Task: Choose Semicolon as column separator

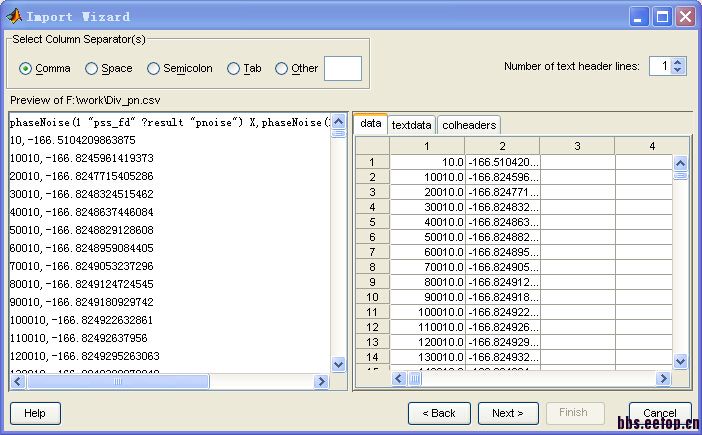Action: pyautogui.click(x=154, y=69)
